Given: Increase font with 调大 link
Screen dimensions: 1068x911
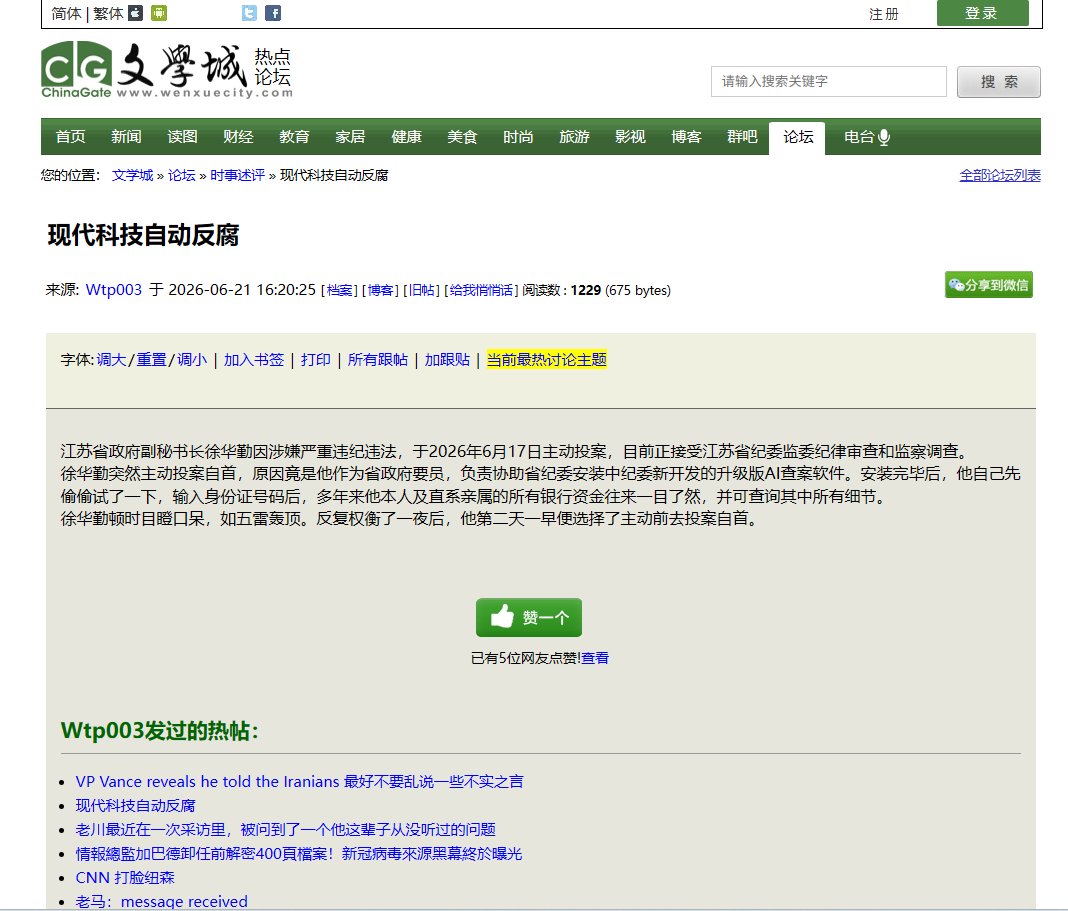Looking at the screenshot, I should pyautogui.click(x=111, y=360).
